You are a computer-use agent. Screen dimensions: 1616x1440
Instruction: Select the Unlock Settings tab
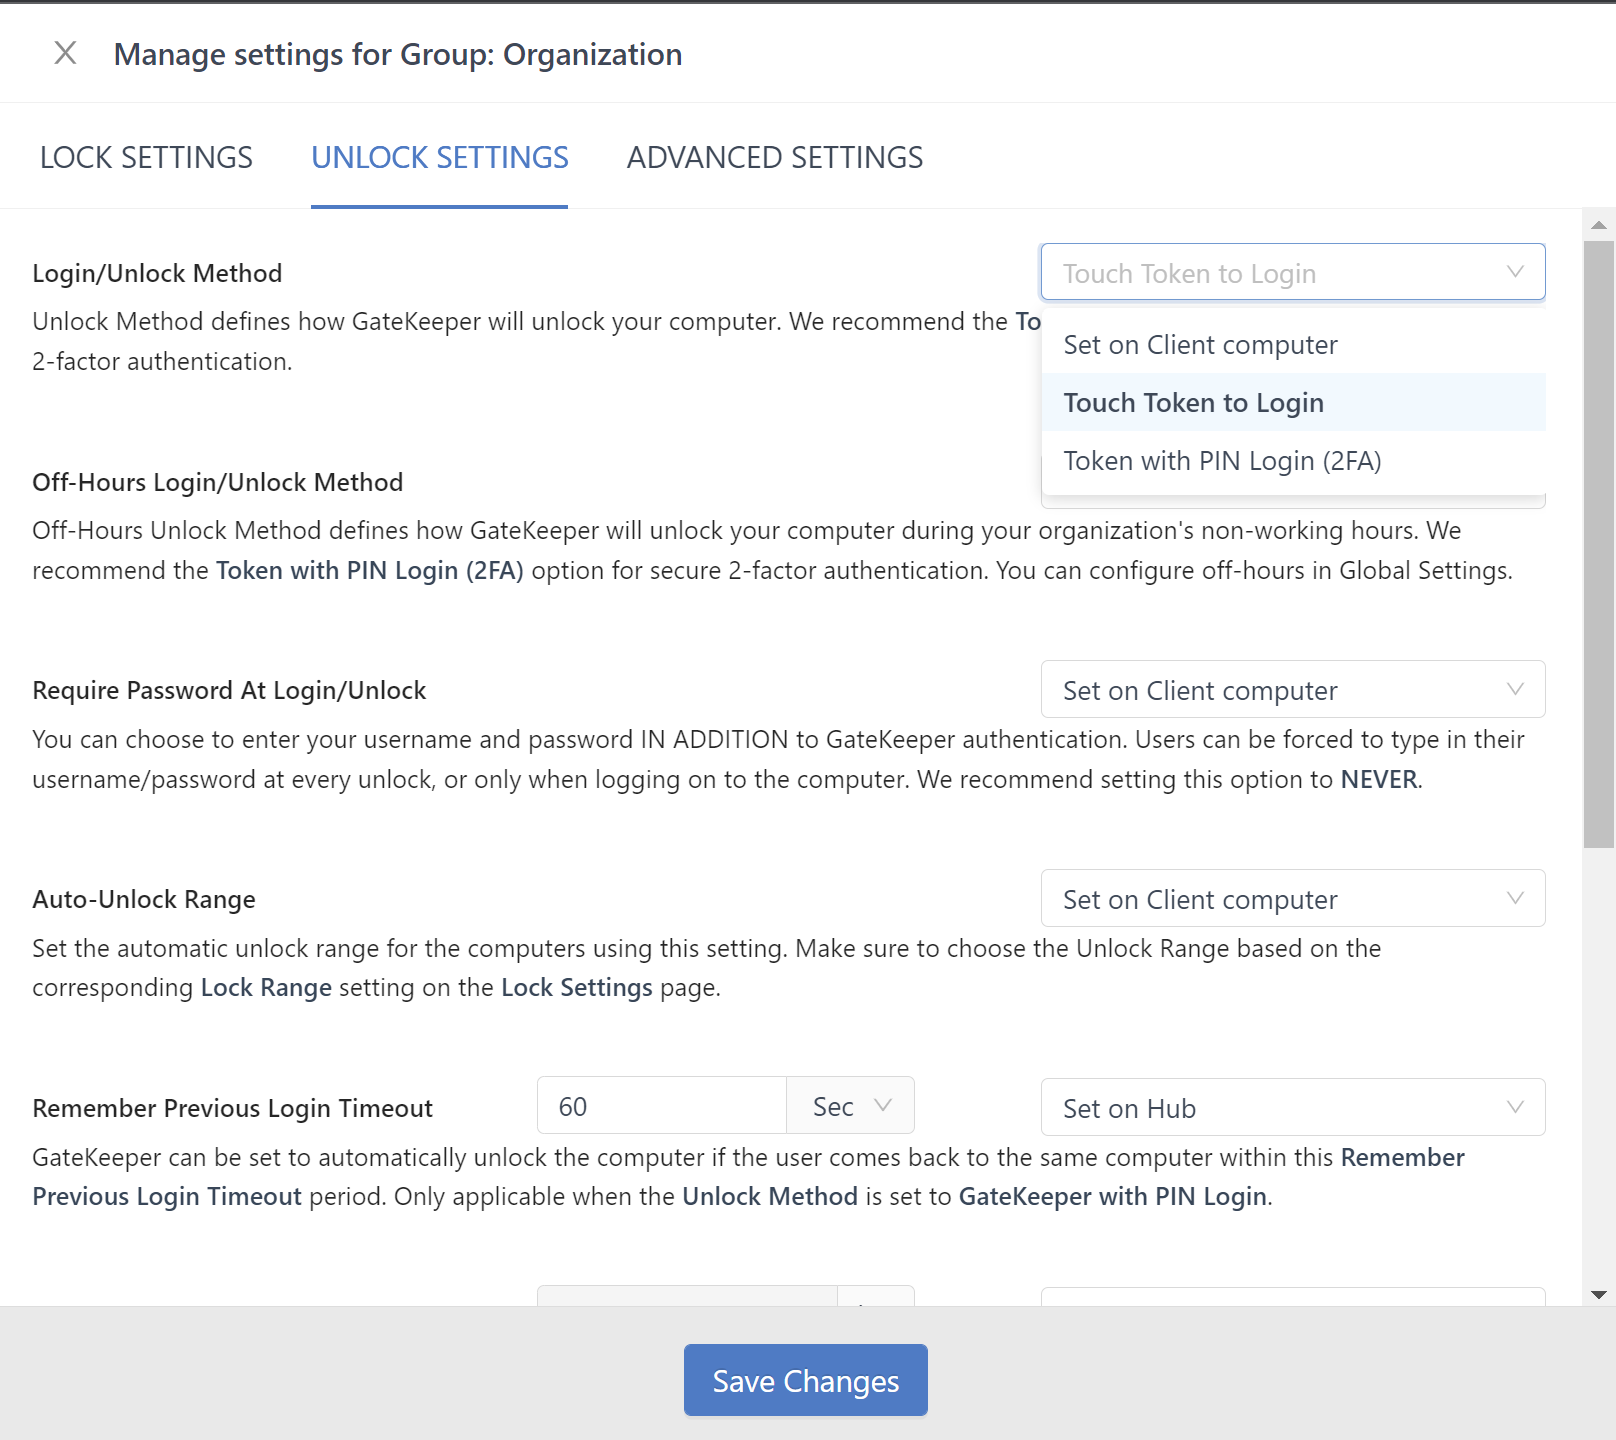pyautogui.click(x=439, y=158)
